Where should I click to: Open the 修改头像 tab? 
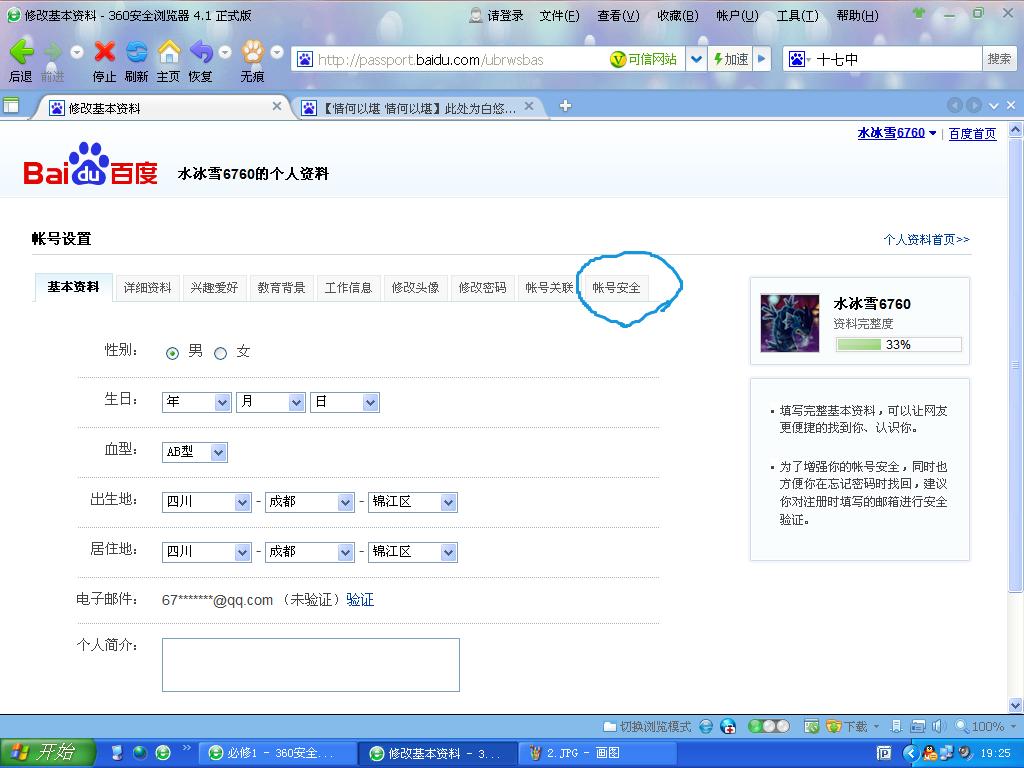pyautogui.click(x=415, y=287)
